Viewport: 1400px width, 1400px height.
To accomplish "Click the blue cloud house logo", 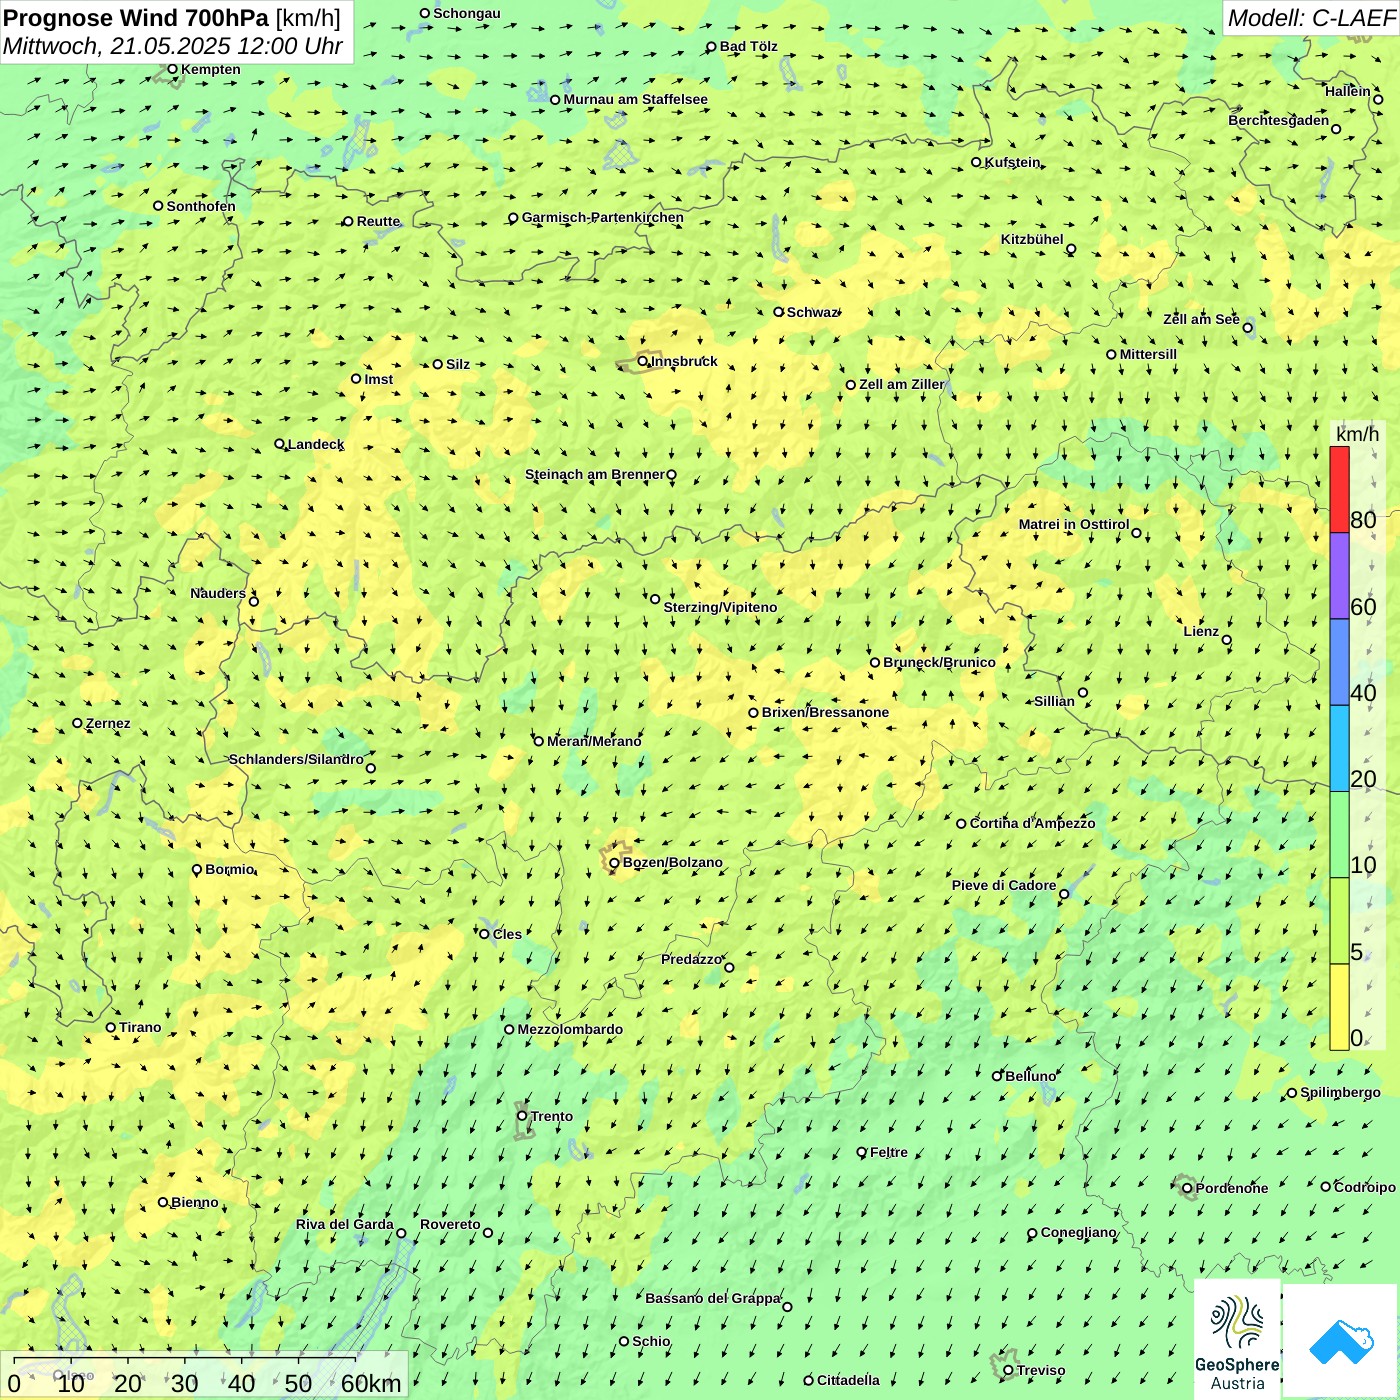I will (x=1341, y=1342).
